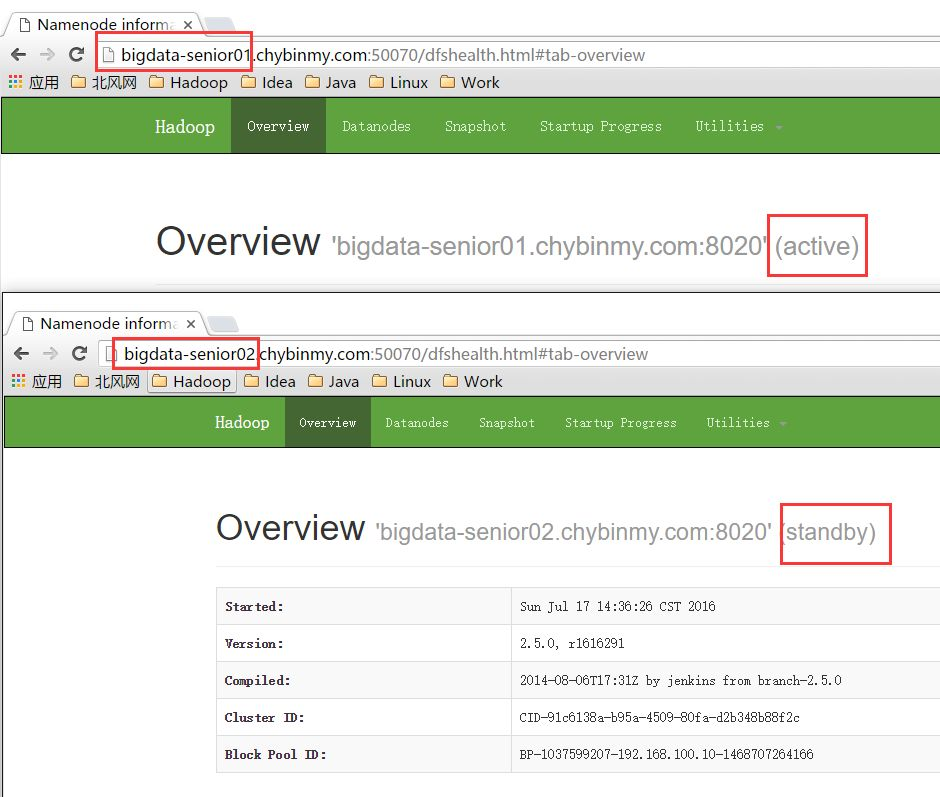Open Snapshot tab on senior01 page
Screen dimensions: 940x797
475,126
